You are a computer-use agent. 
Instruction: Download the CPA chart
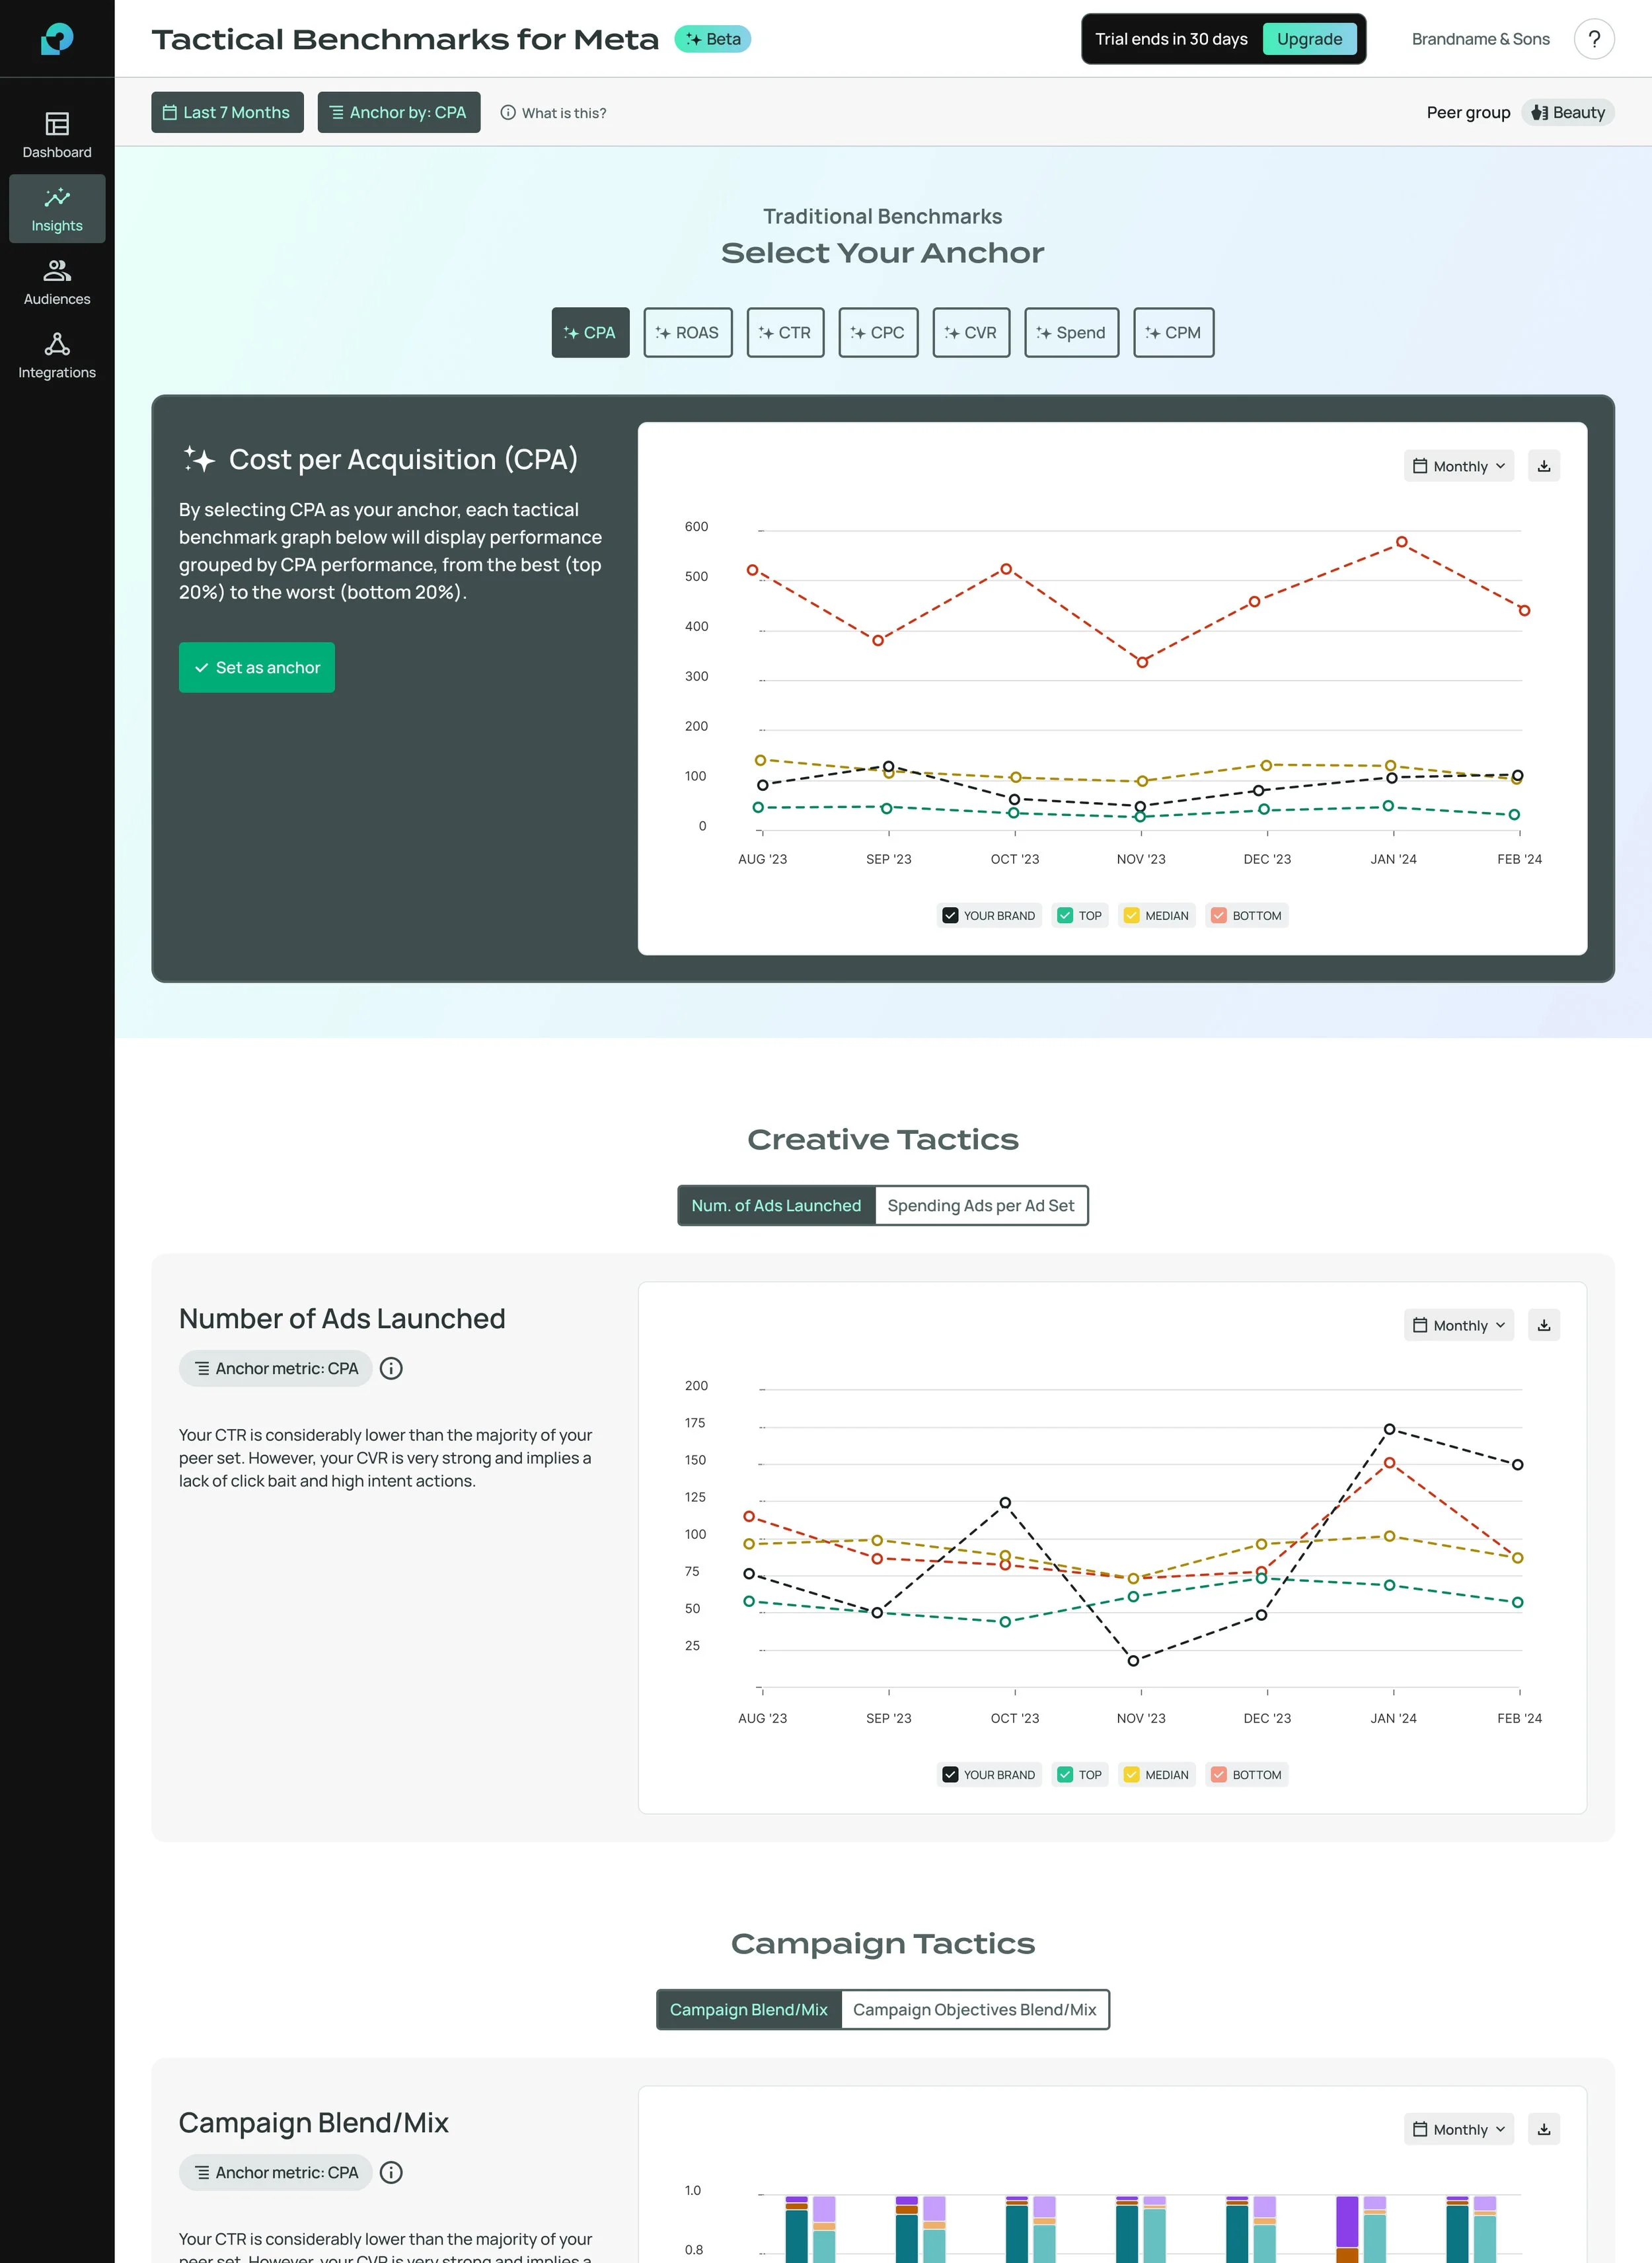(x=1543, y=466)
